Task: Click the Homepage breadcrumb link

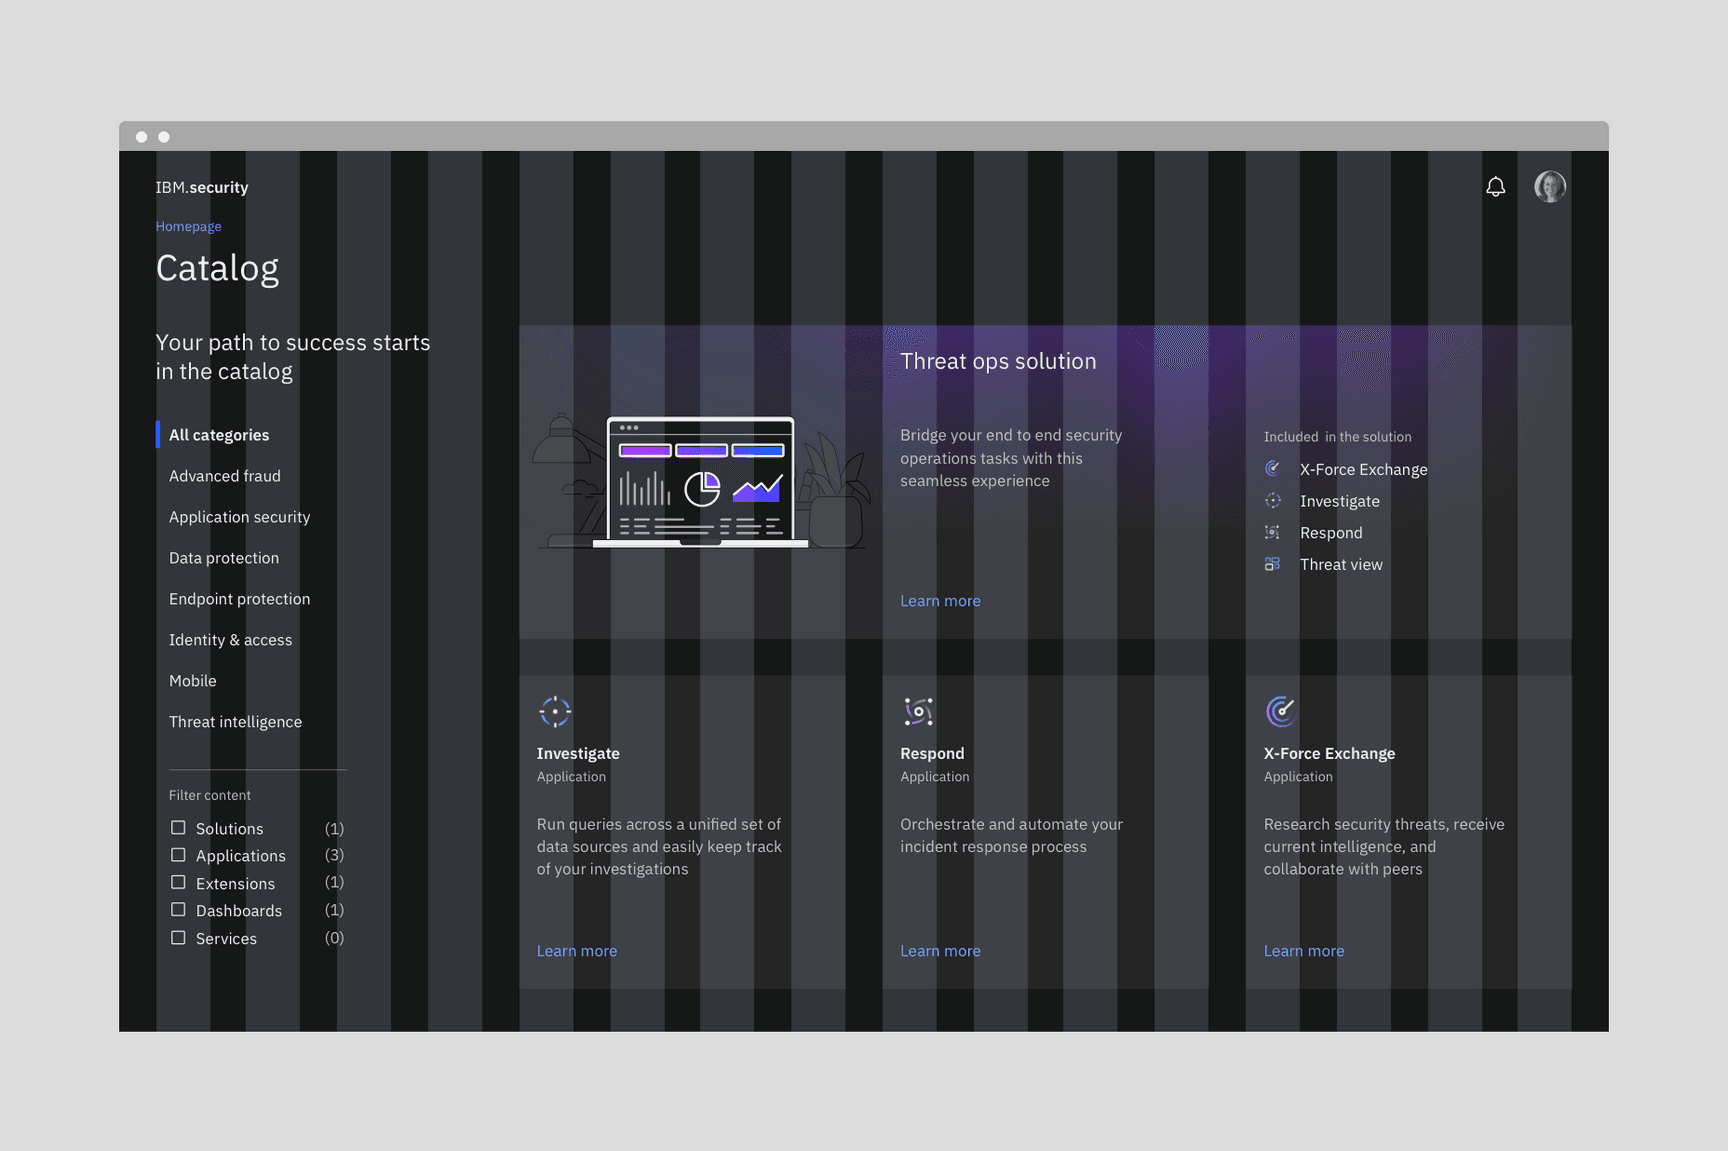Action: pos(188,226)
